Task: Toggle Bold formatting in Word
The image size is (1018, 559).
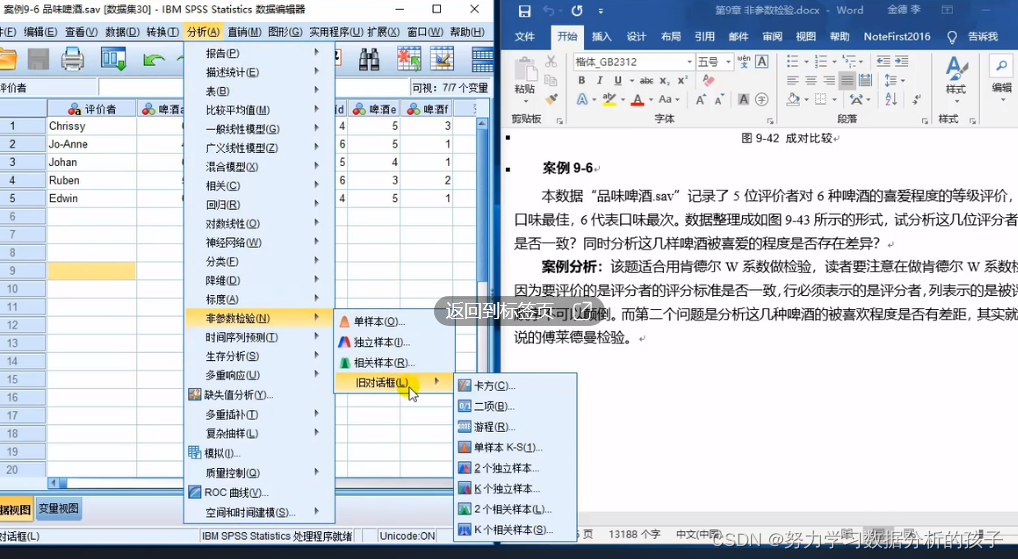Action: (582, 81)
